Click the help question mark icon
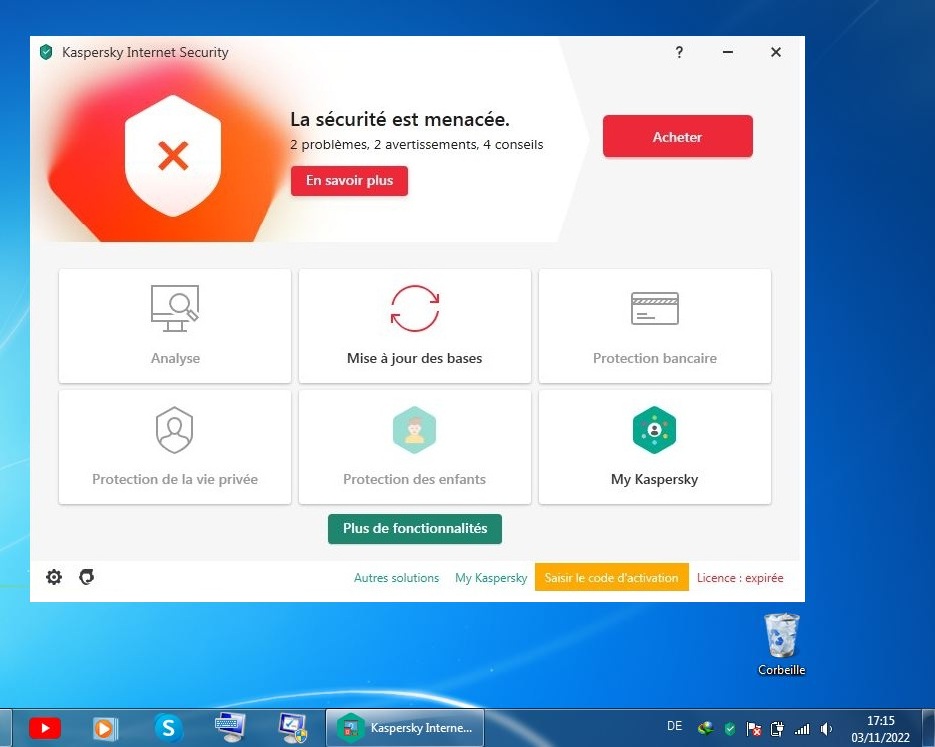The height and width of the screenshot is (747, 935). (x=679, y=52)
